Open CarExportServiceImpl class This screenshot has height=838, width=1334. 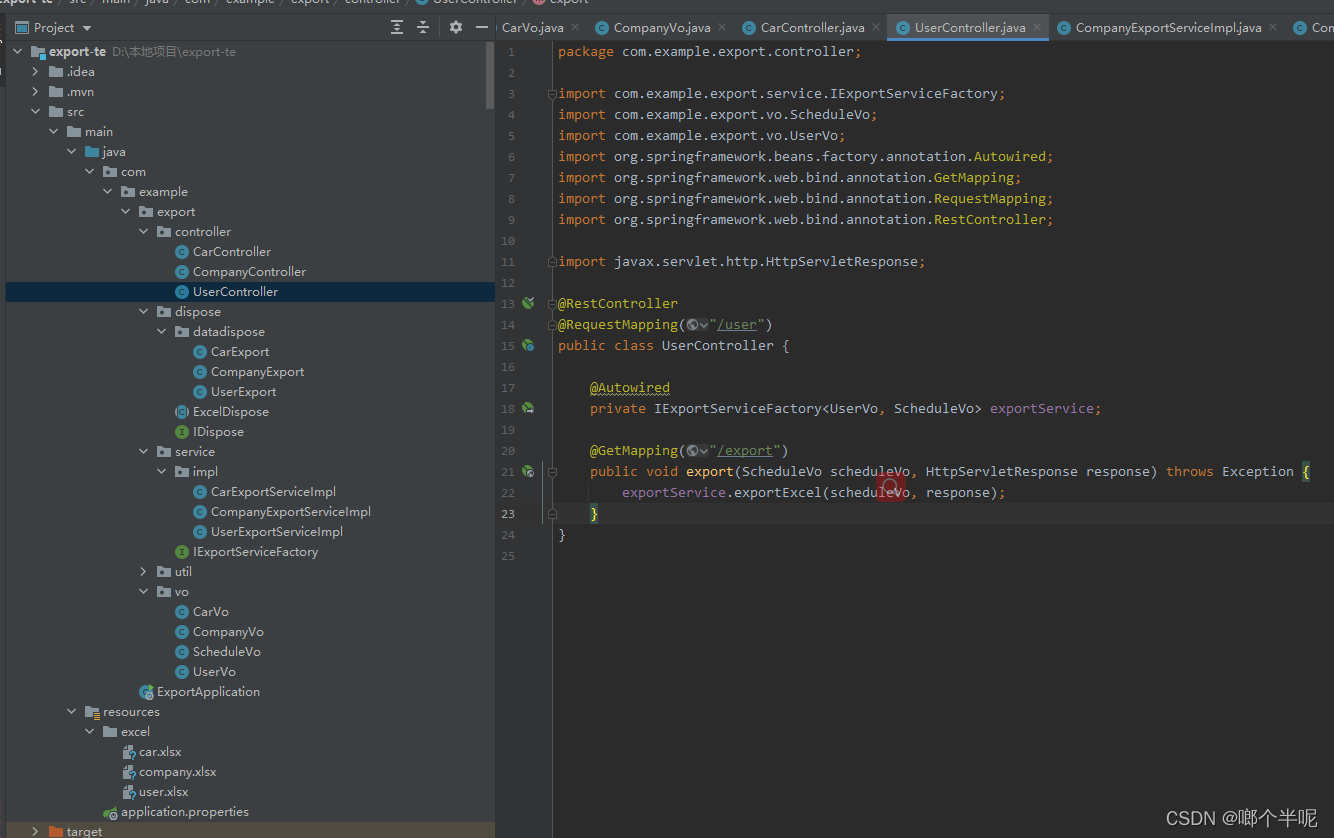tap(273, 492)
